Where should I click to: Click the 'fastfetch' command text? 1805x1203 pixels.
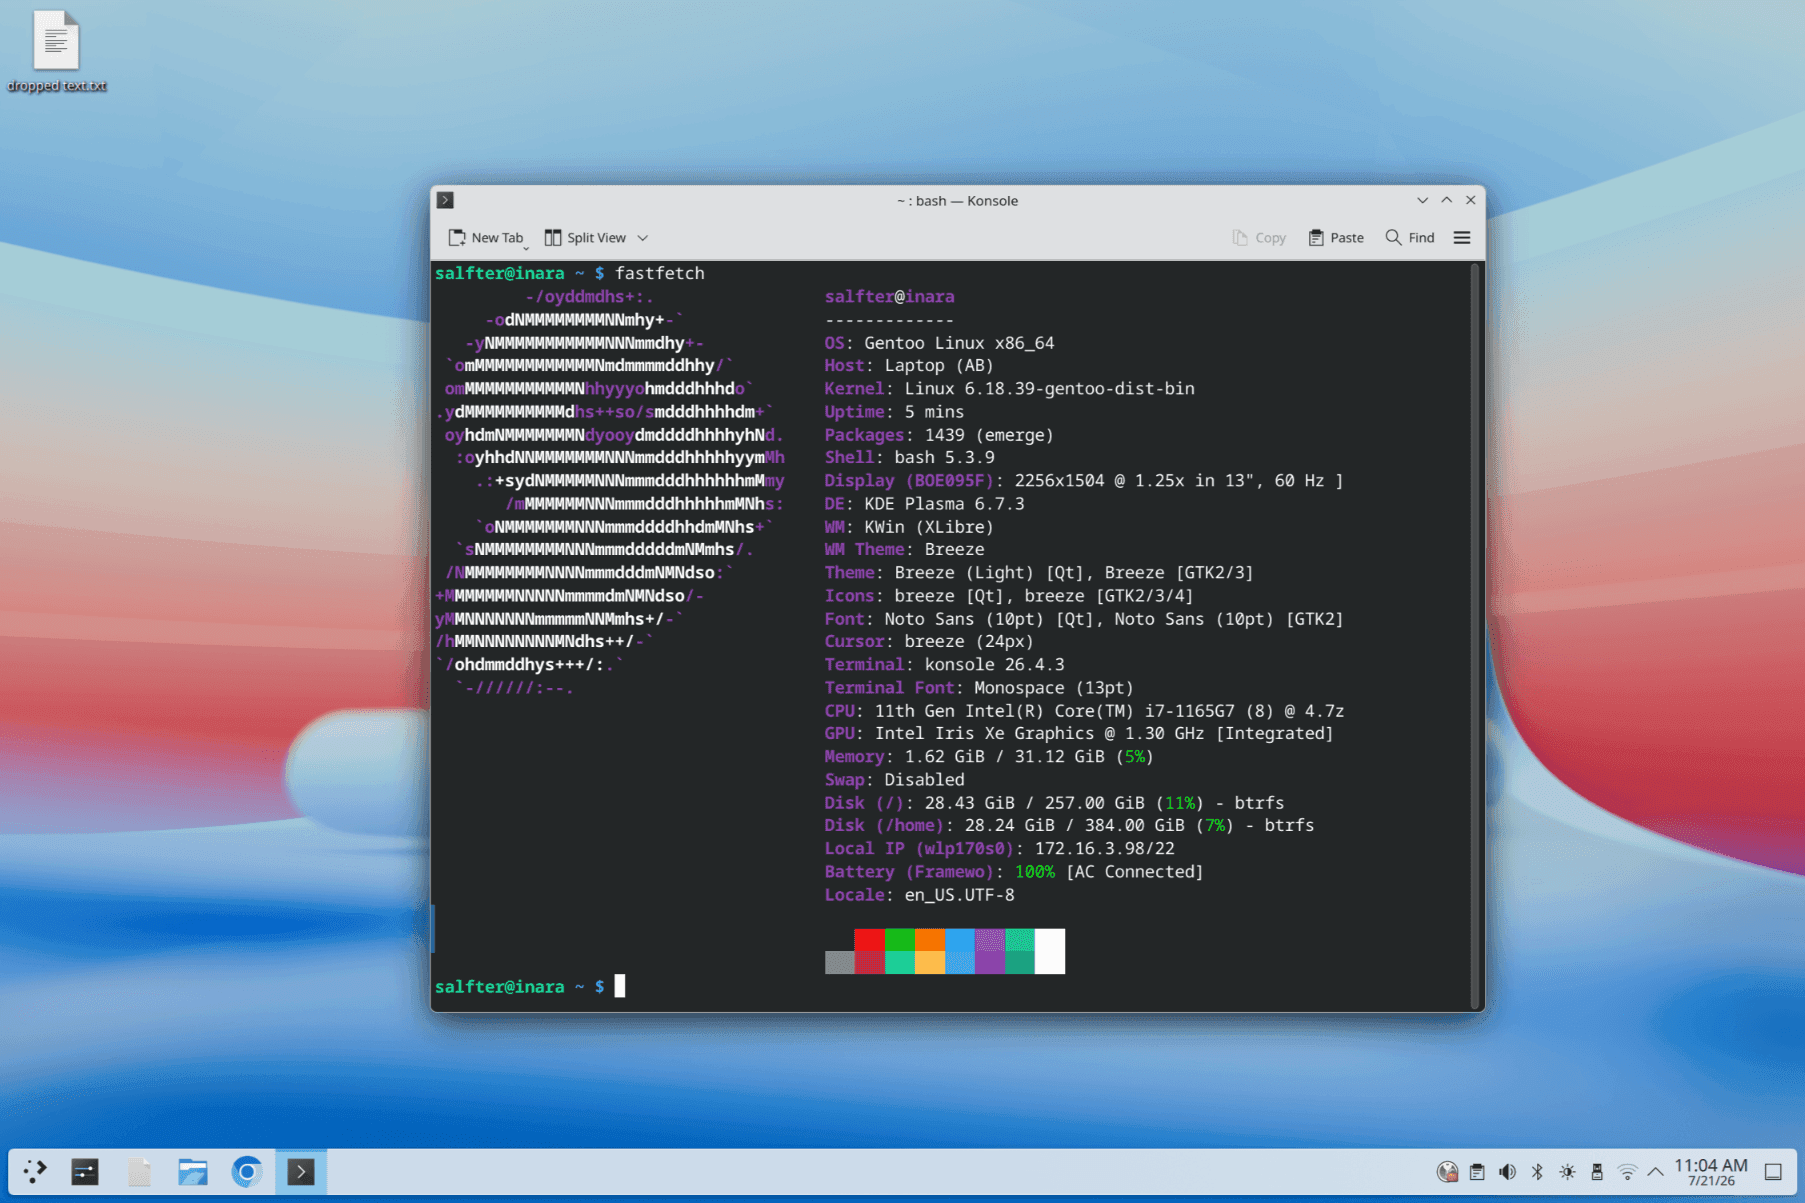coord(660,273)
